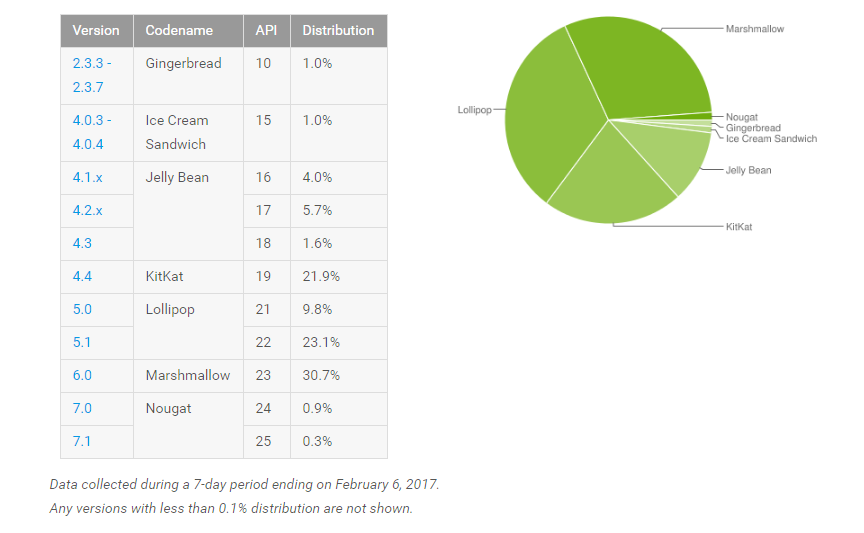The height and width of the screenshot is (533, 864).
Task: Open the 6.0 Marshmallow version link
Action: [81, 375]
